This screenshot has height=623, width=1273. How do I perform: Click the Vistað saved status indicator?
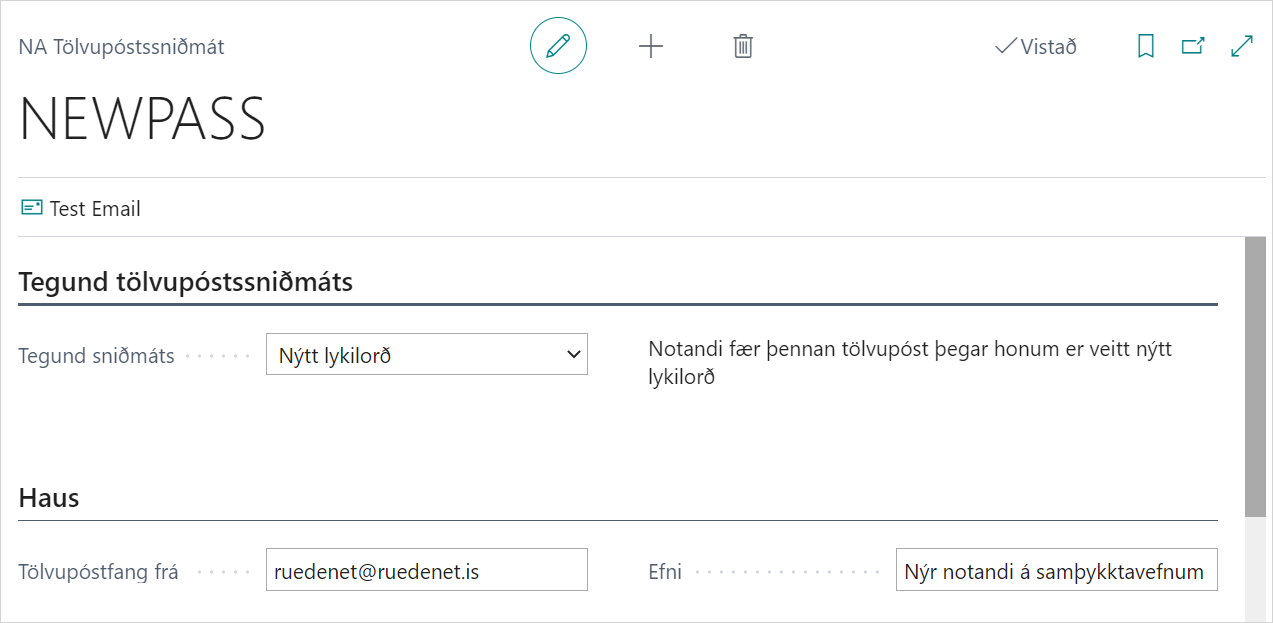[1036, 46]
